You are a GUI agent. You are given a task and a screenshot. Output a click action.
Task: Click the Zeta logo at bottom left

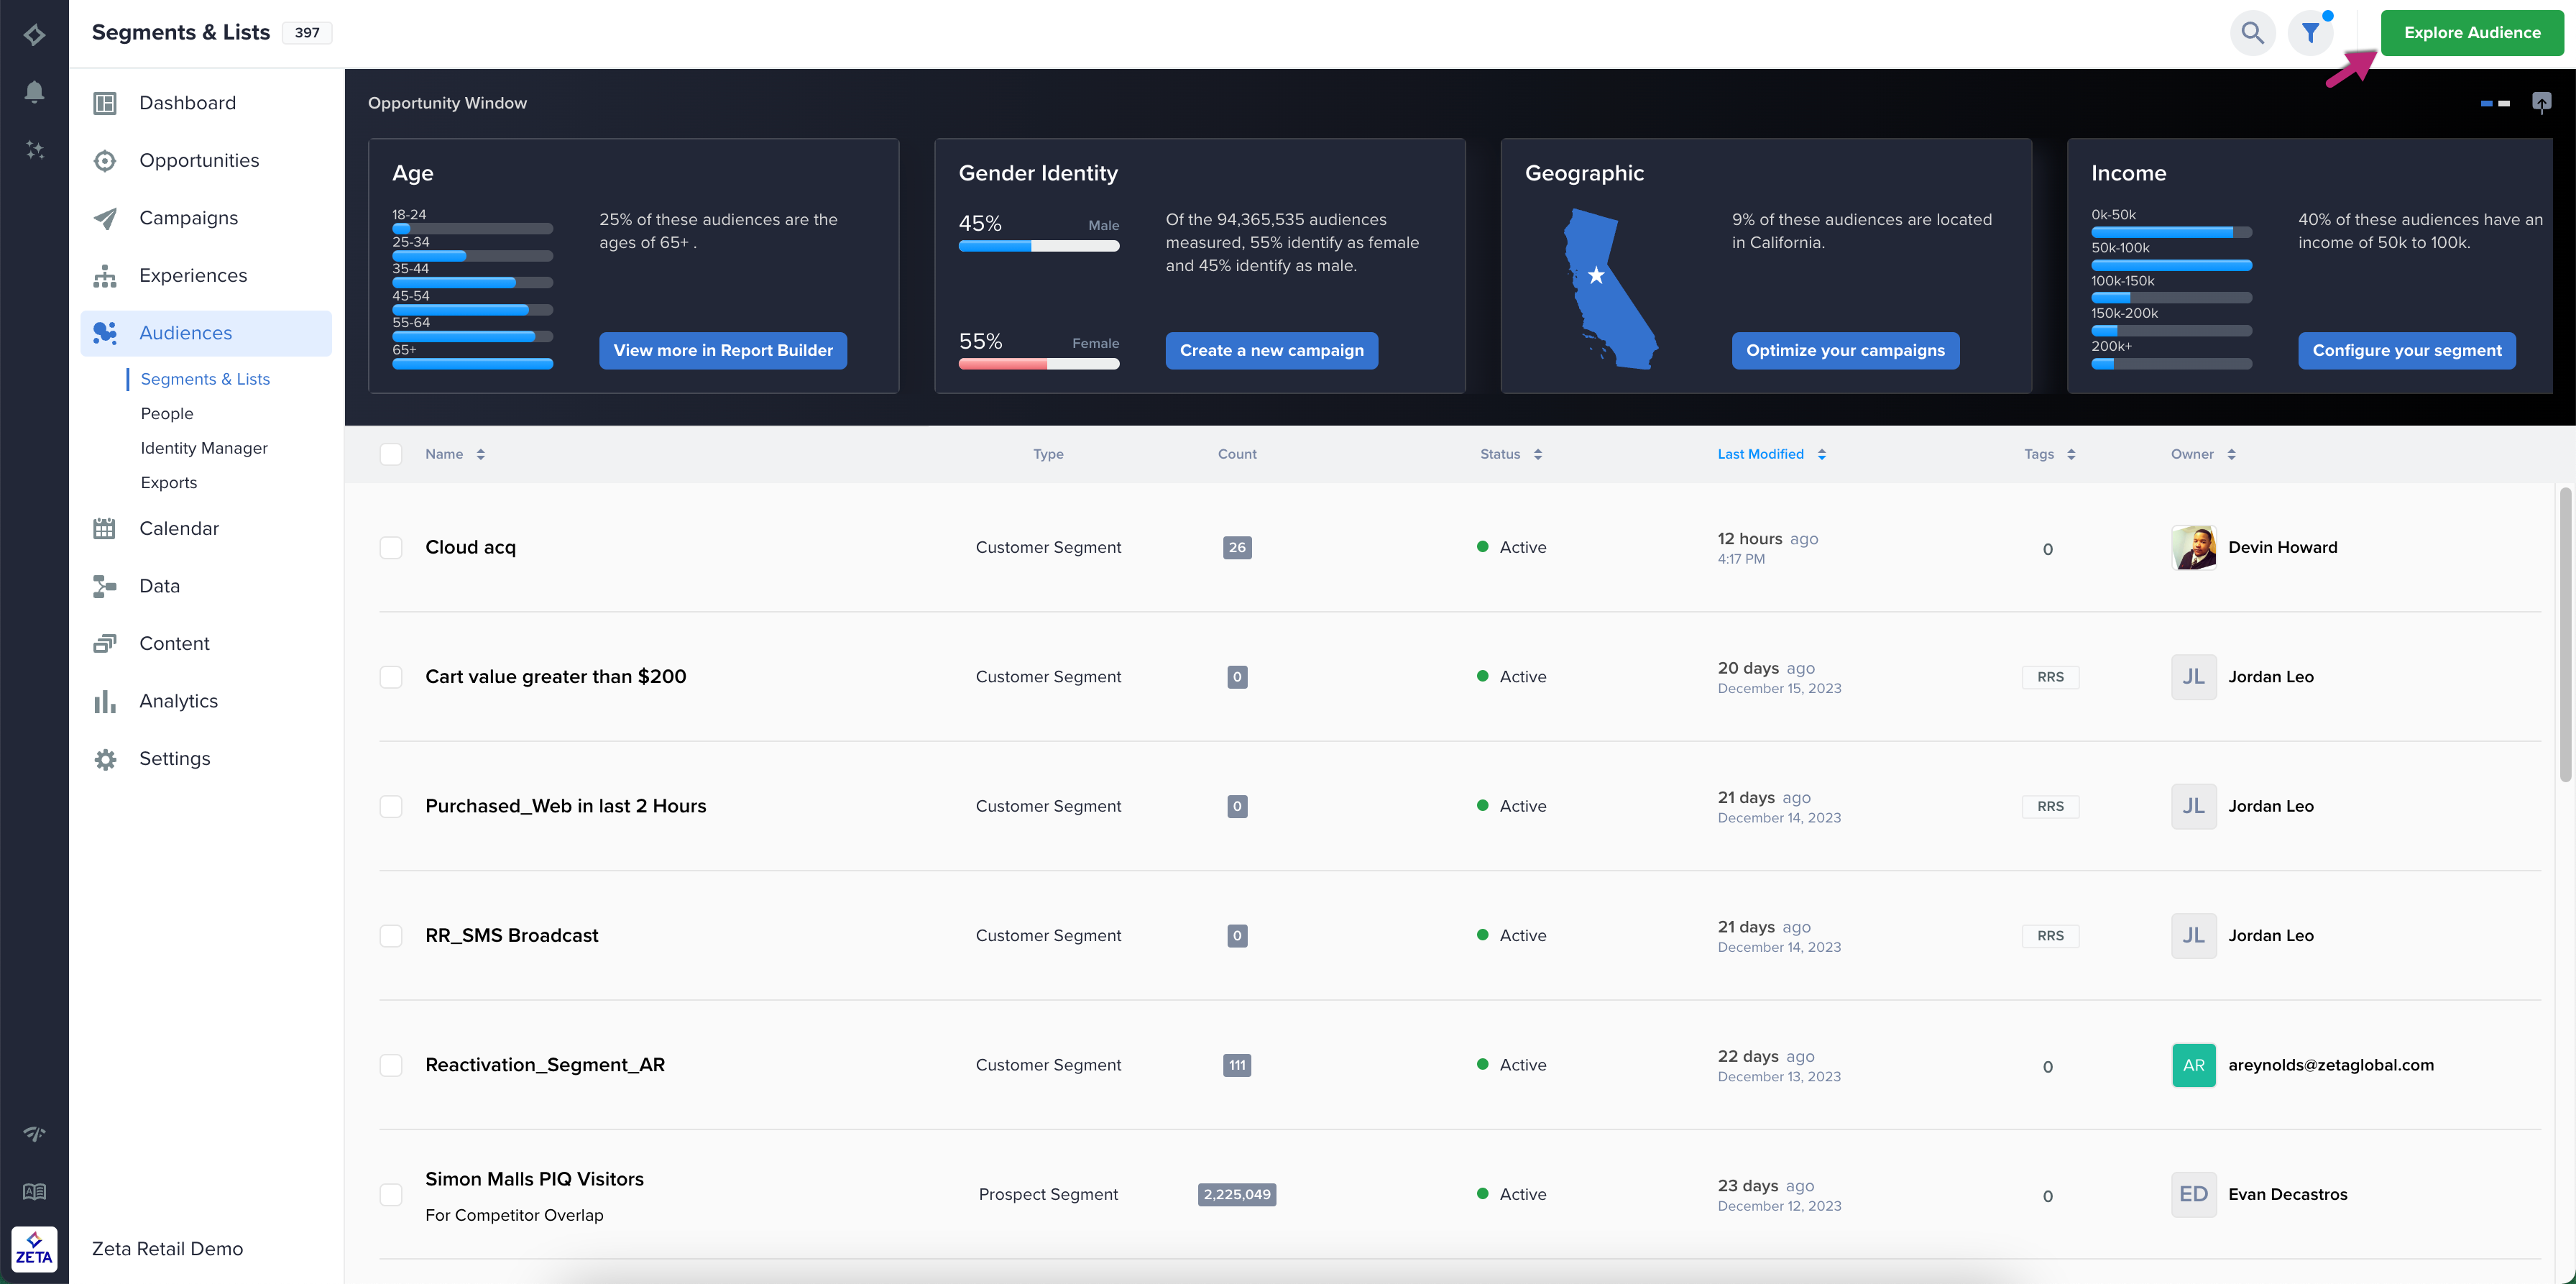point(34,1248)
